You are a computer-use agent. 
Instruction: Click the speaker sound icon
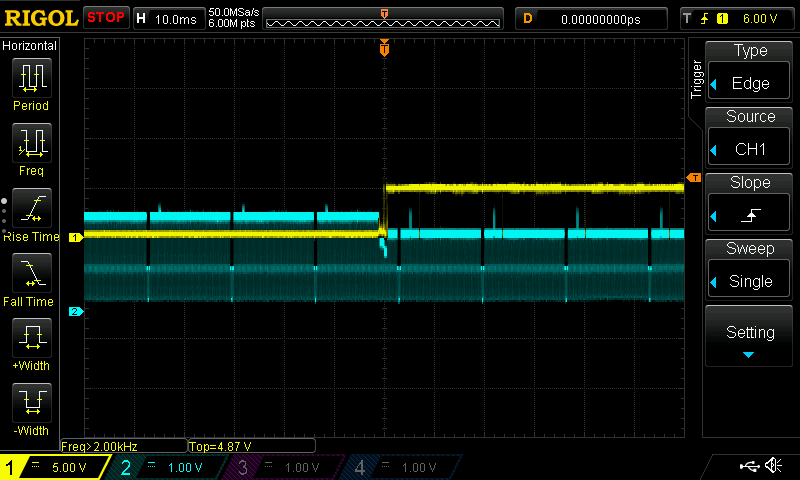[x=773, y=466]
